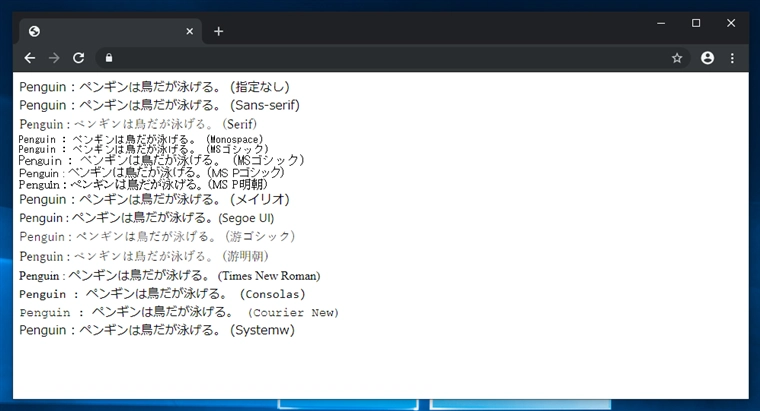The width and height of the screenshot is (760, 411).
Task: Click the line labeled (游ゴシック)
Action: 157,237
